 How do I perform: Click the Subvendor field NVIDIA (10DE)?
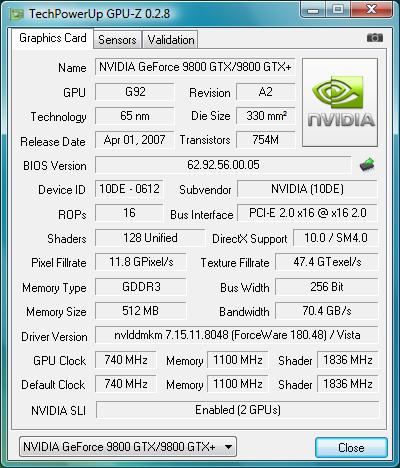click(307, 189)
